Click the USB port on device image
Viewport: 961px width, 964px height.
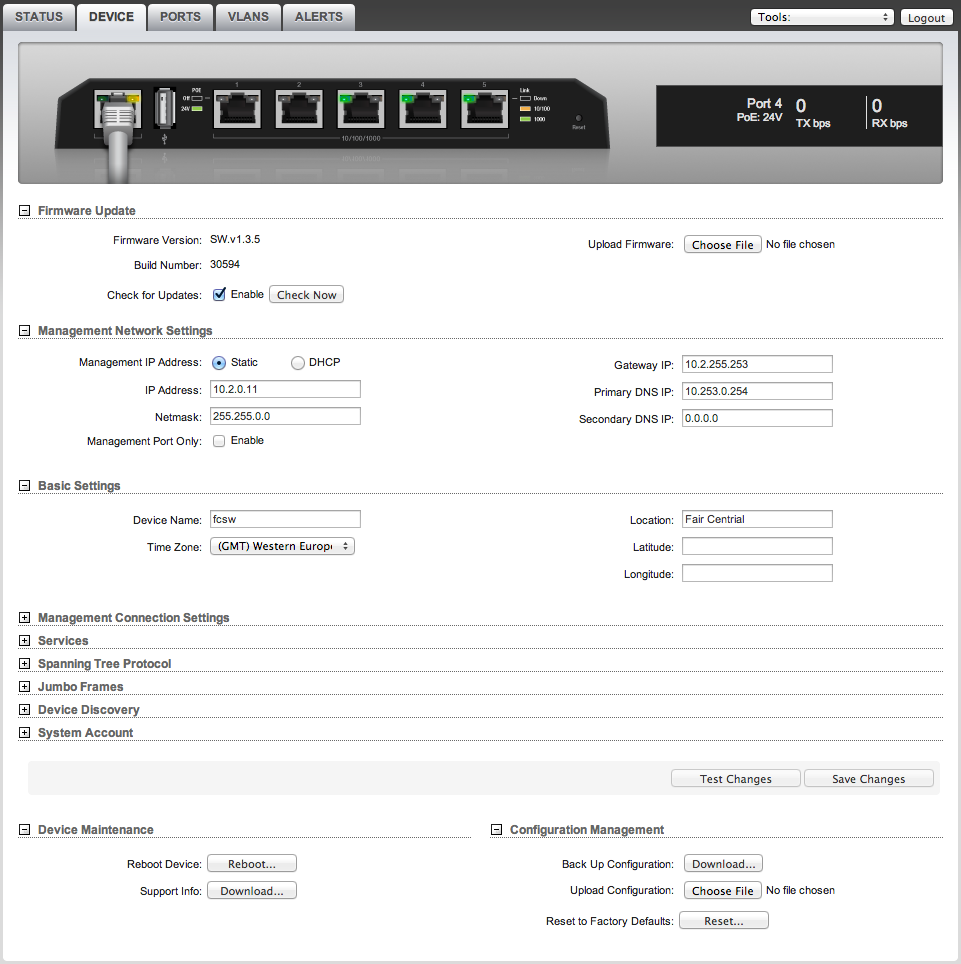(164, 108)
